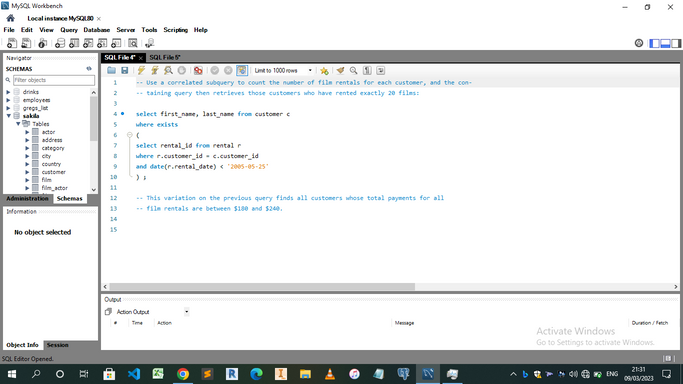683x384 pixels.
Task: Open the Server menu
Action: point(125,30)
